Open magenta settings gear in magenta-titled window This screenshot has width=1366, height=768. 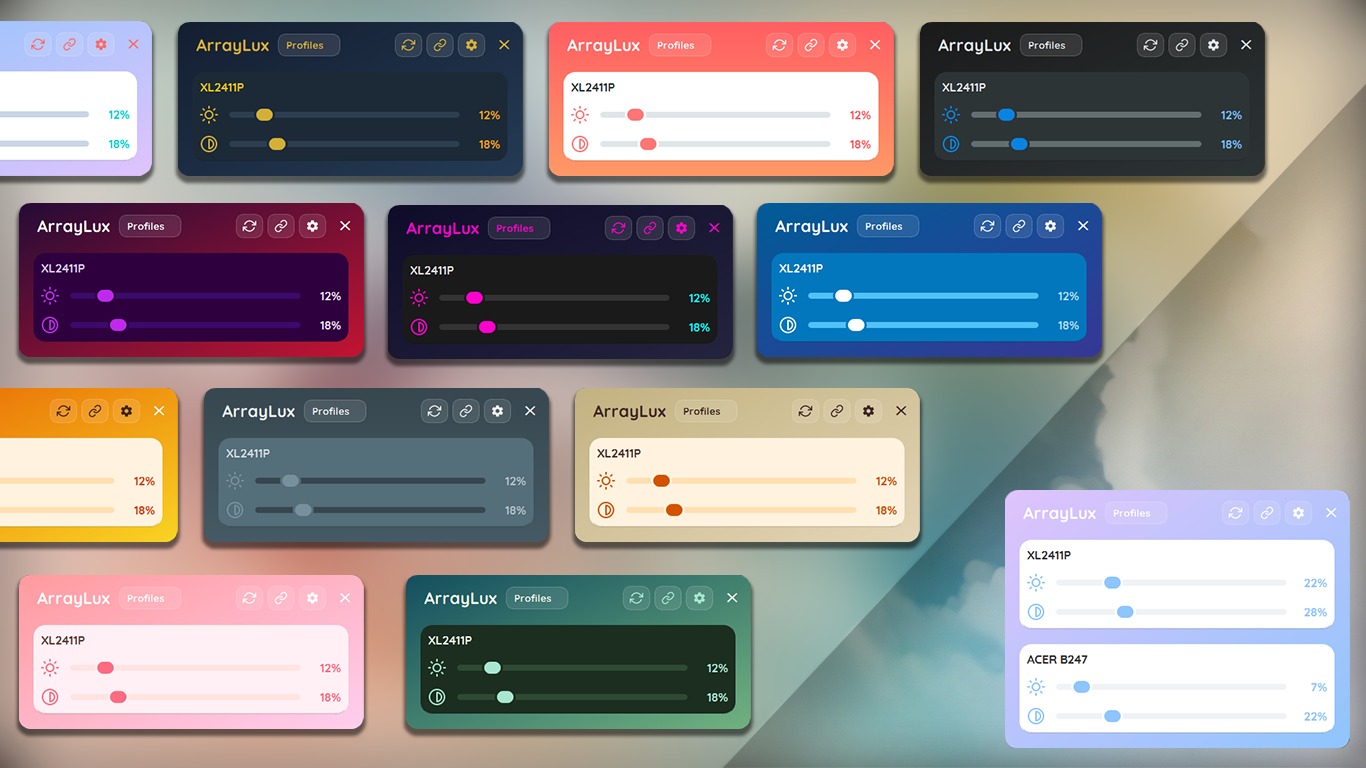pos(682,228)
